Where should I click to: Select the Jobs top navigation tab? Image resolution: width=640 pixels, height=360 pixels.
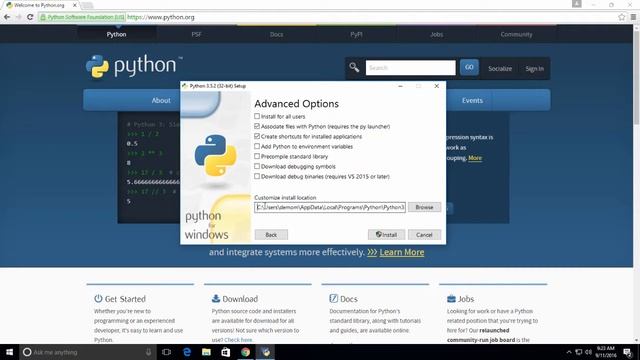436,34
